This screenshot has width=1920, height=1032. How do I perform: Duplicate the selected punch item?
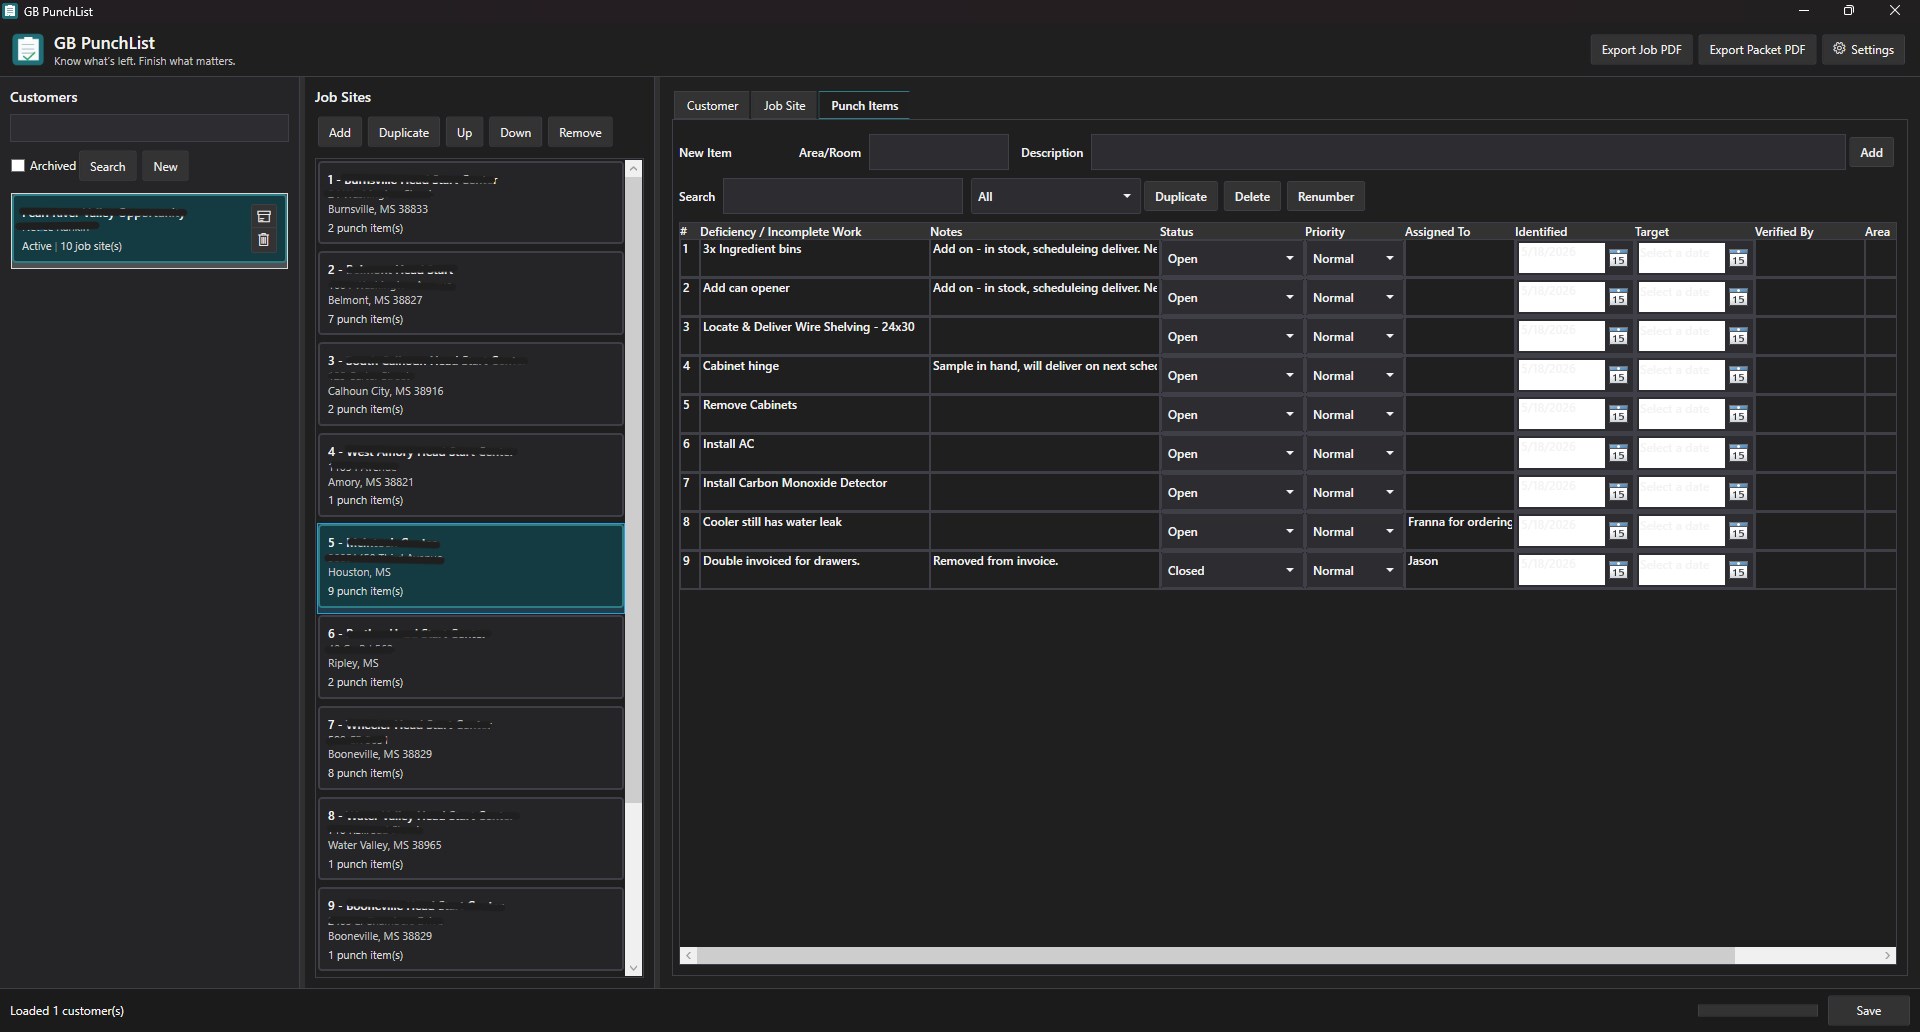point(1181,196)
